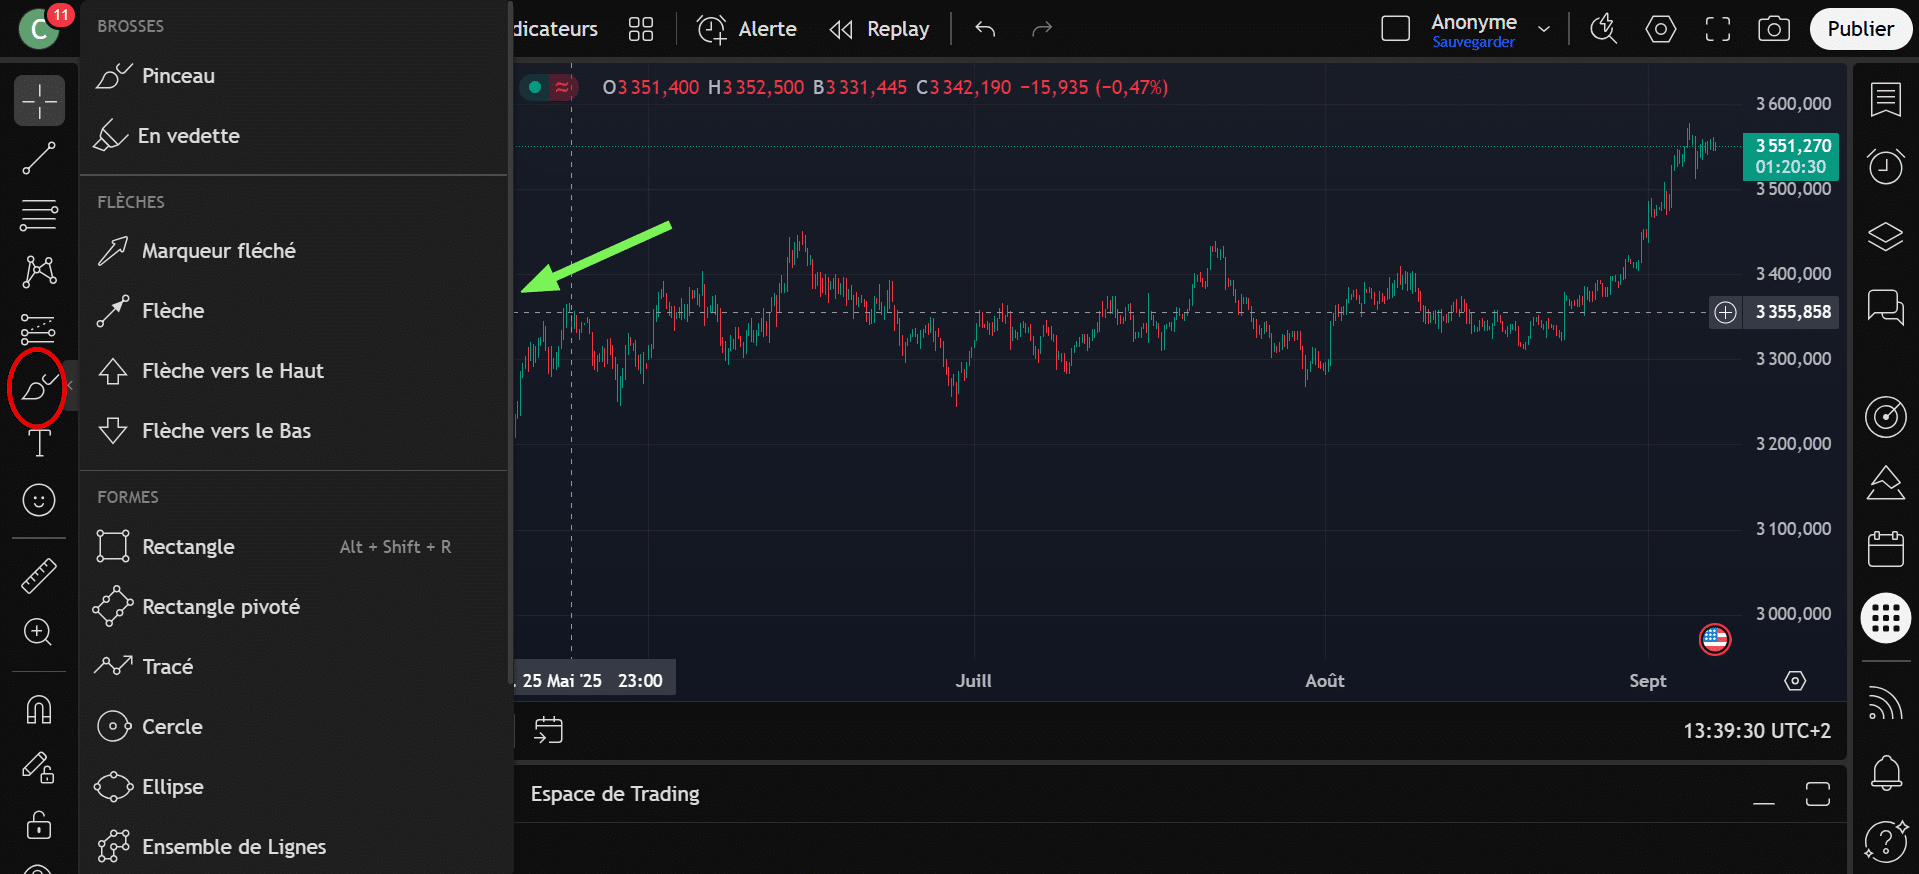Screen dimensions: 1919x874
Task: Expand the Anonyme layout dropdown arrow
Action: click(x=1544, y=29)
